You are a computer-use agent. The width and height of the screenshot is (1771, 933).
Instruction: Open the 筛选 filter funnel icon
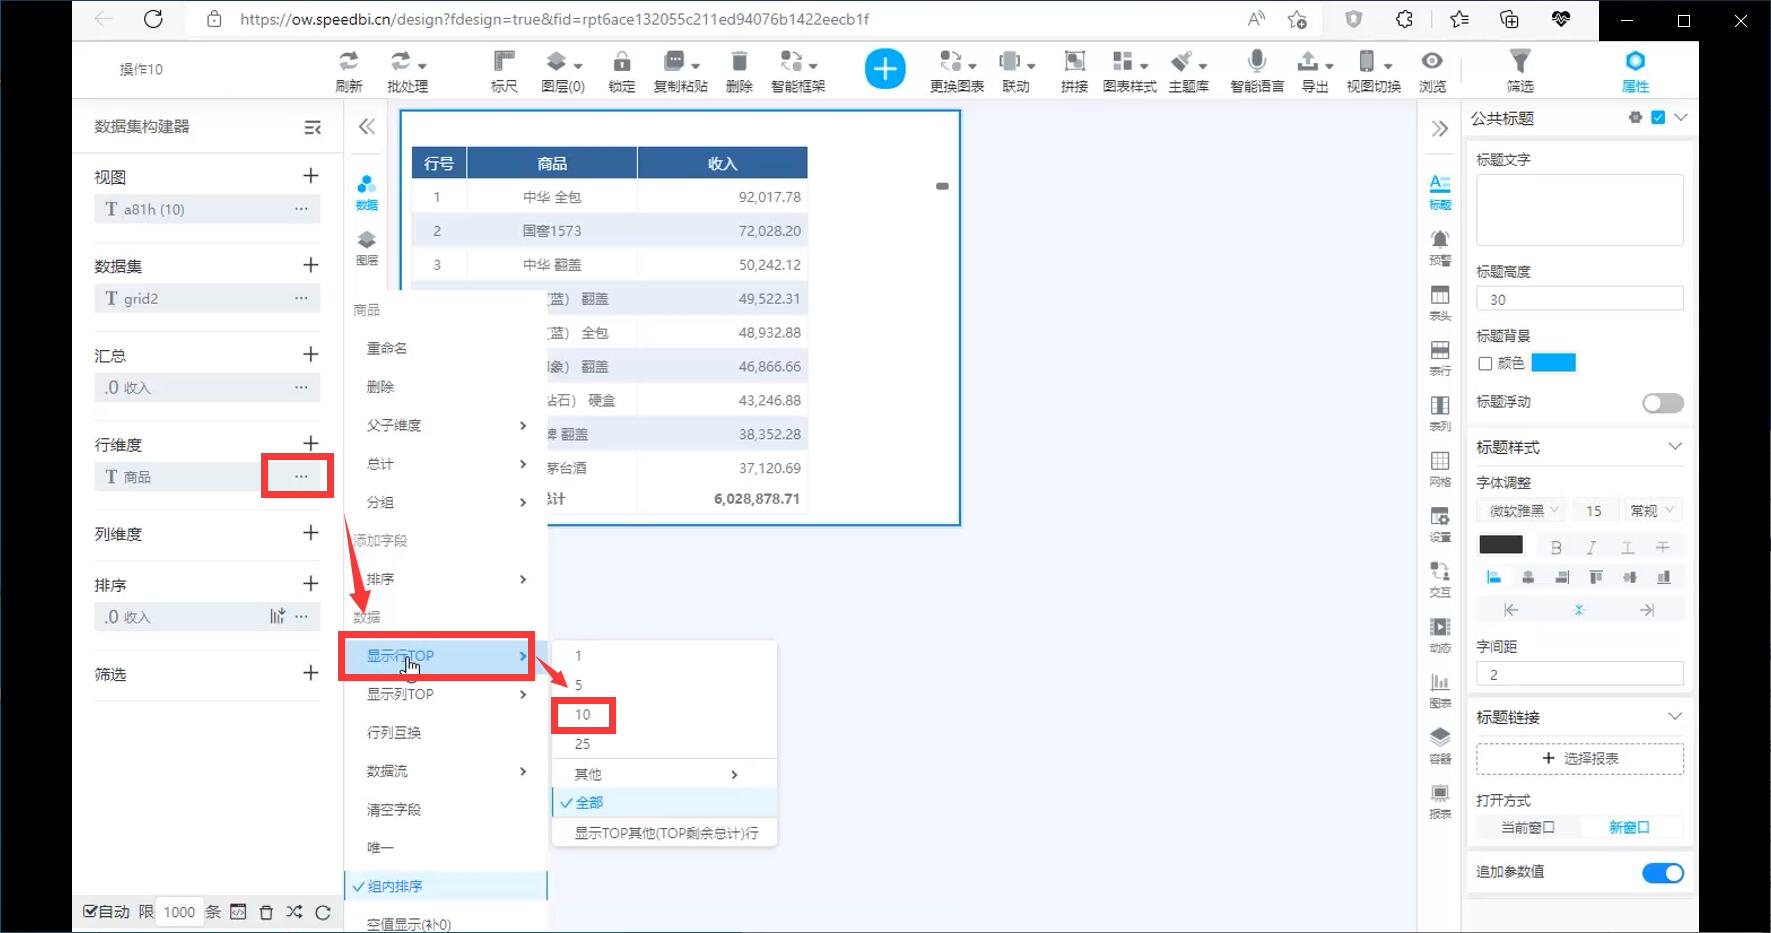[x=1519, y=62]
